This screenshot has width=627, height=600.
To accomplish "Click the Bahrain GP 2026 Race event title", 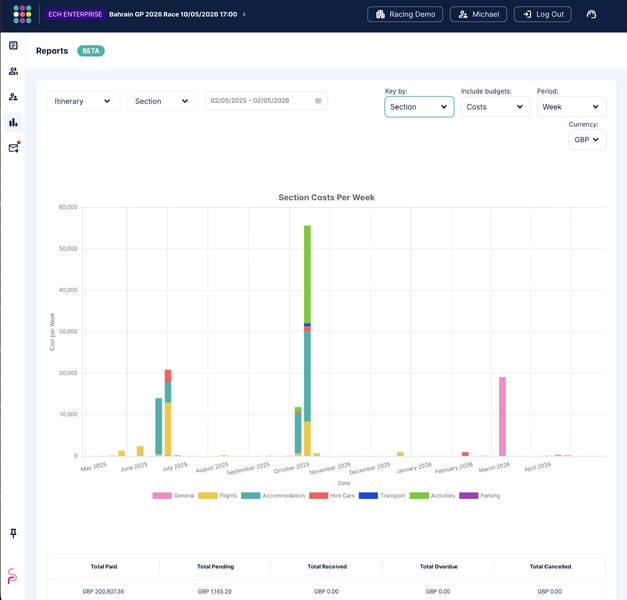I will point(173,14).
